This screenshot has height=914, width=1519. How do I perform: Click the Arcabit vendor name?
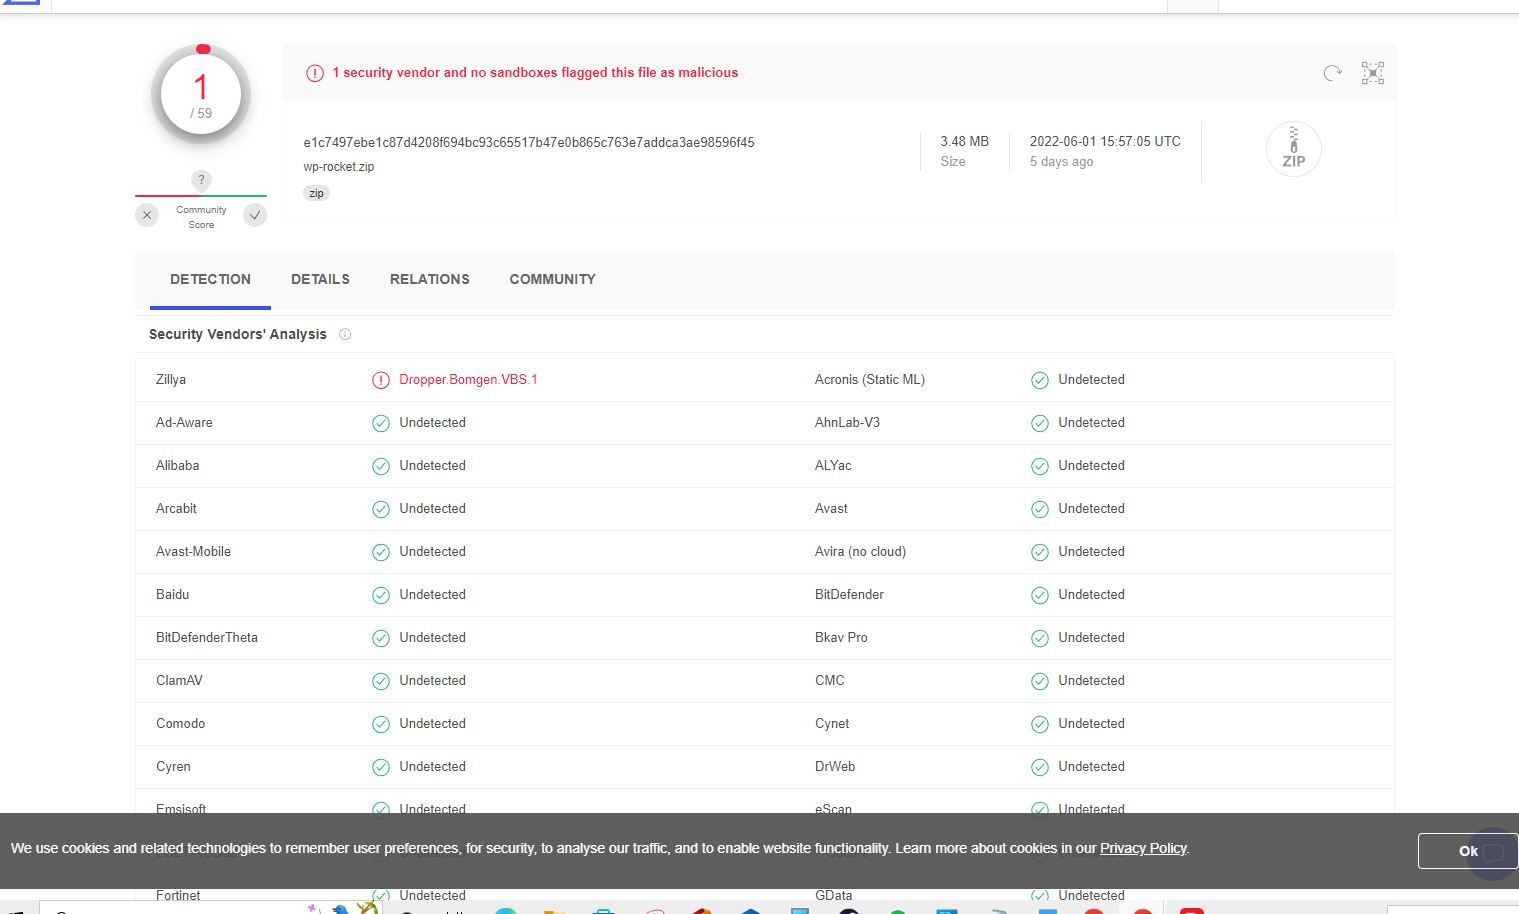pos(176,509)
